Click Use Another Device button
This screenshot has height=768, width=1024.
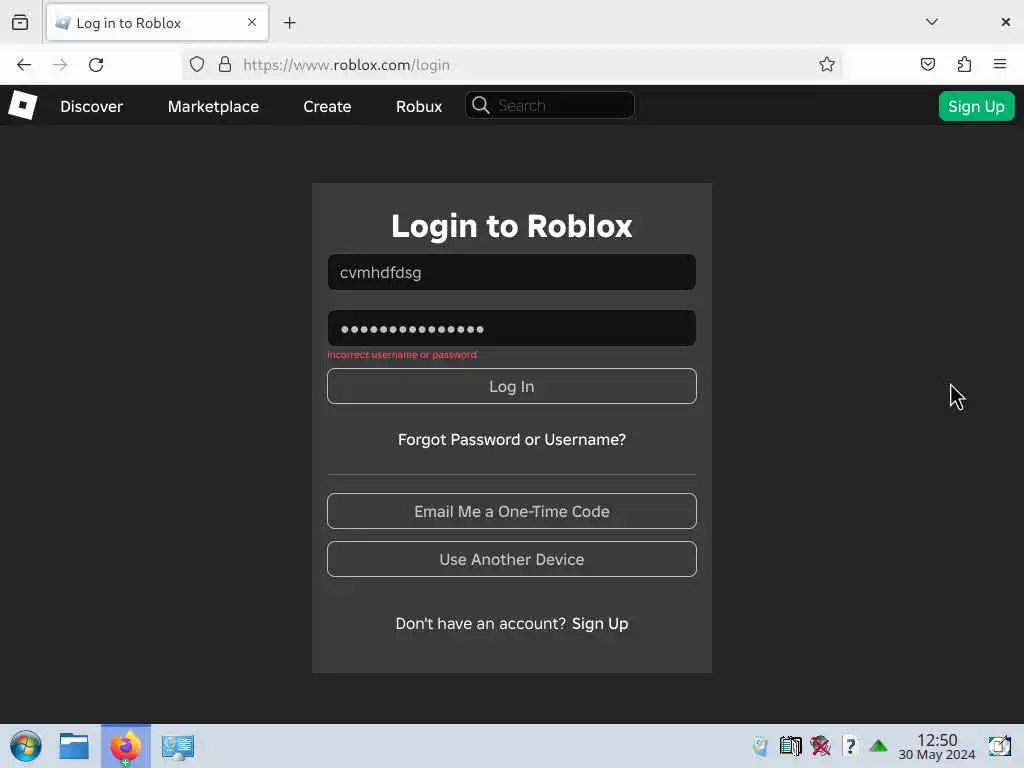512,559
